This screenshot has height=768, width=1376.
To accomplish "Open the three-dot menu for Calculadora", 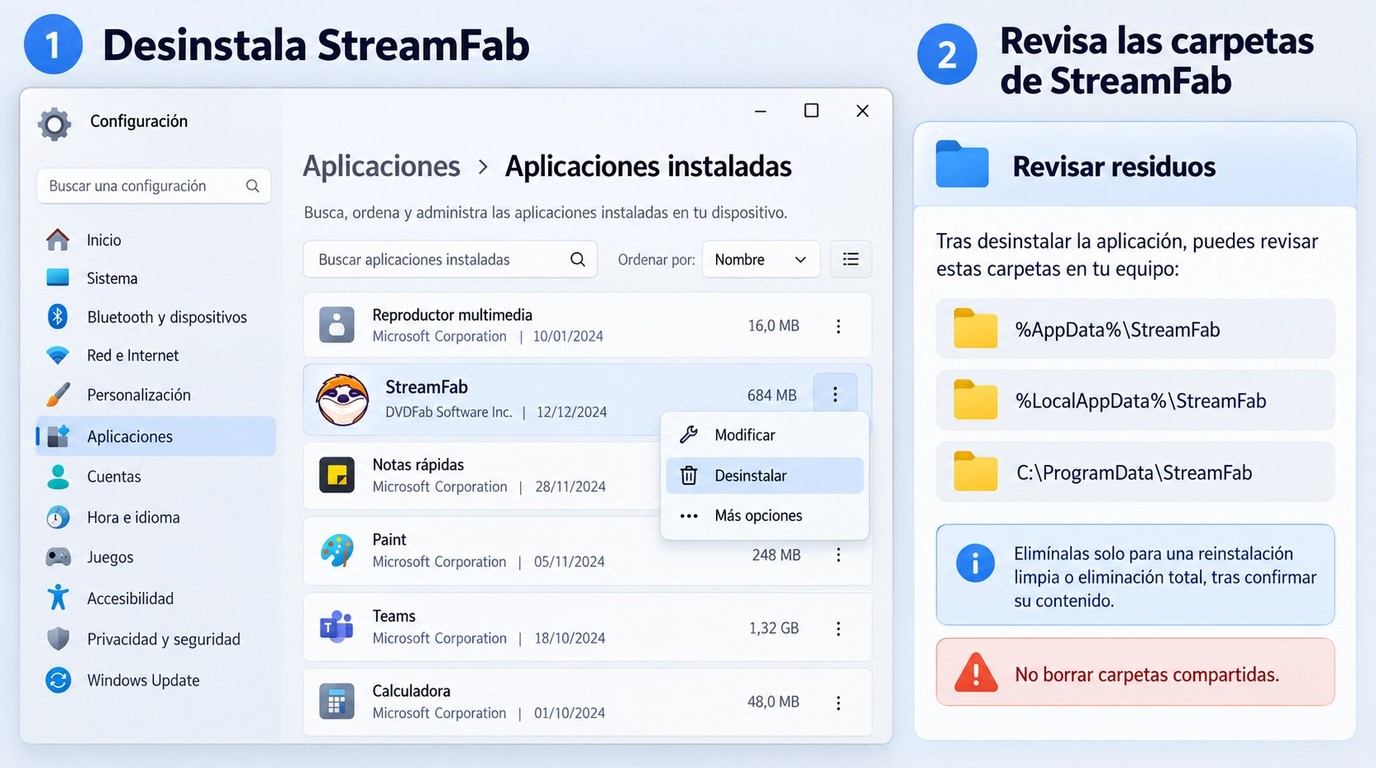I will click(838, 703).
